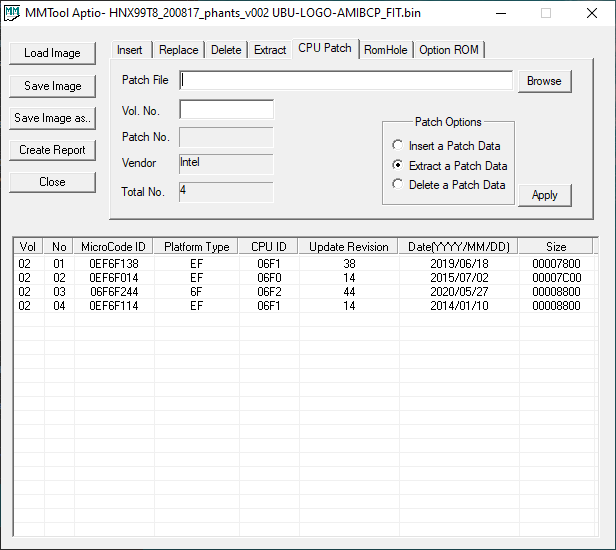
Task: Open the Option ROM tab
Action: coord(449,50)
